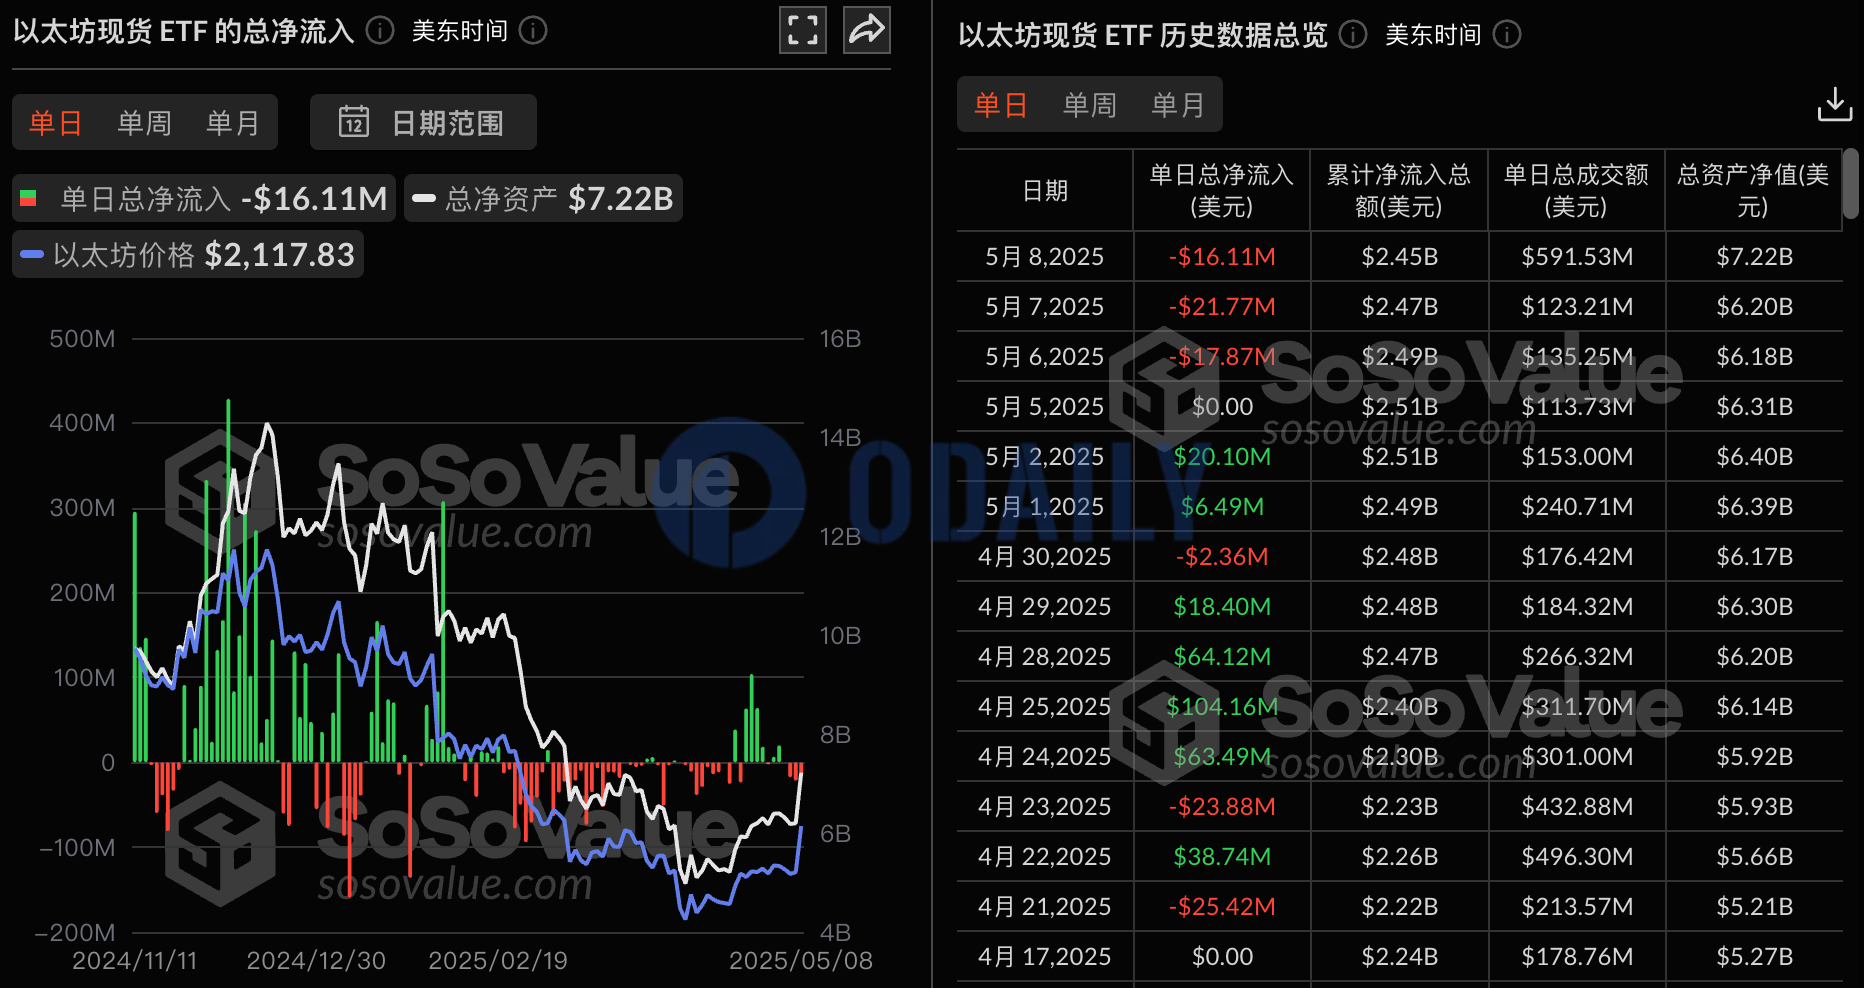The image size is (1864, 988).
Task: Click the fullscreen expand chart icon
Action: pos(803,30)
